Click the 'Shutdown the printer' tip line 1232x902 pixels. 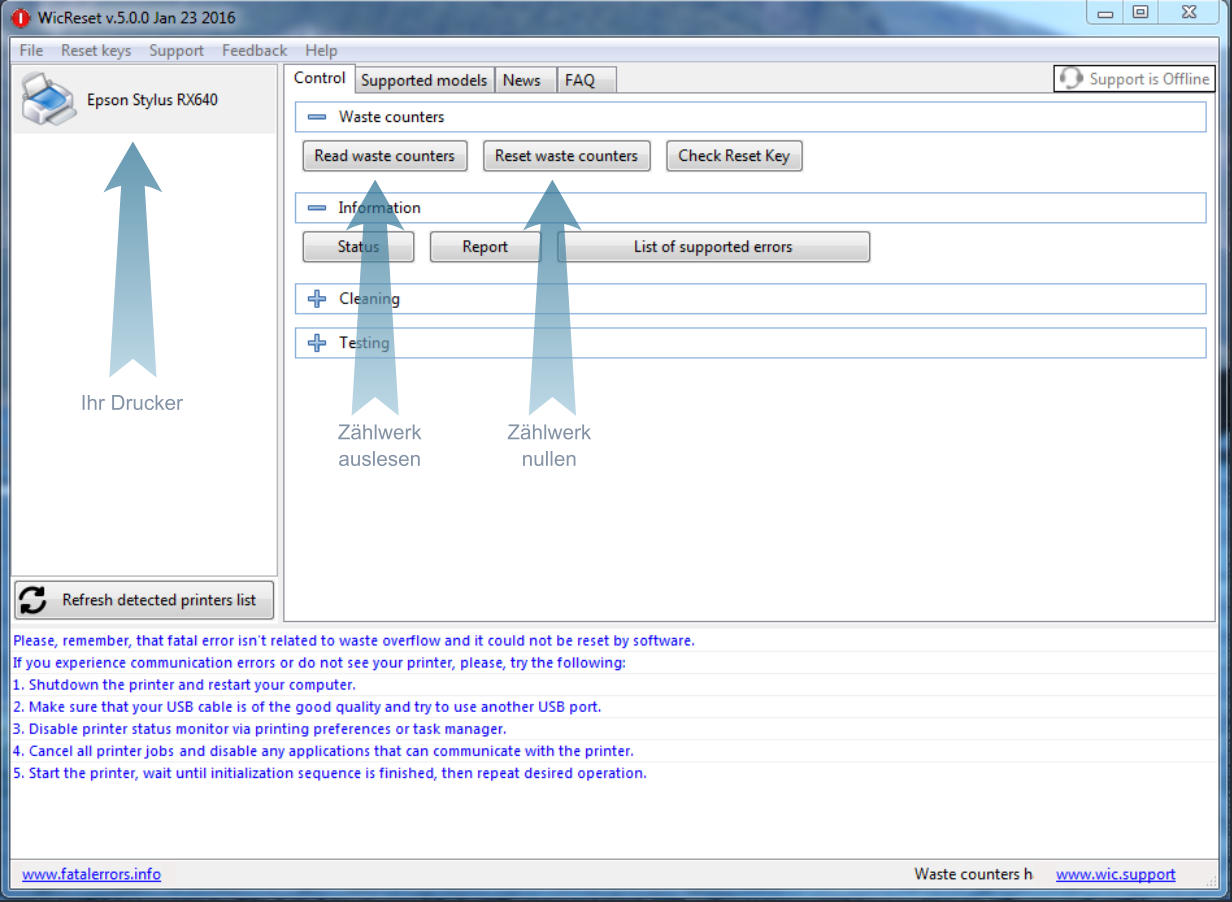click(184, 685)
